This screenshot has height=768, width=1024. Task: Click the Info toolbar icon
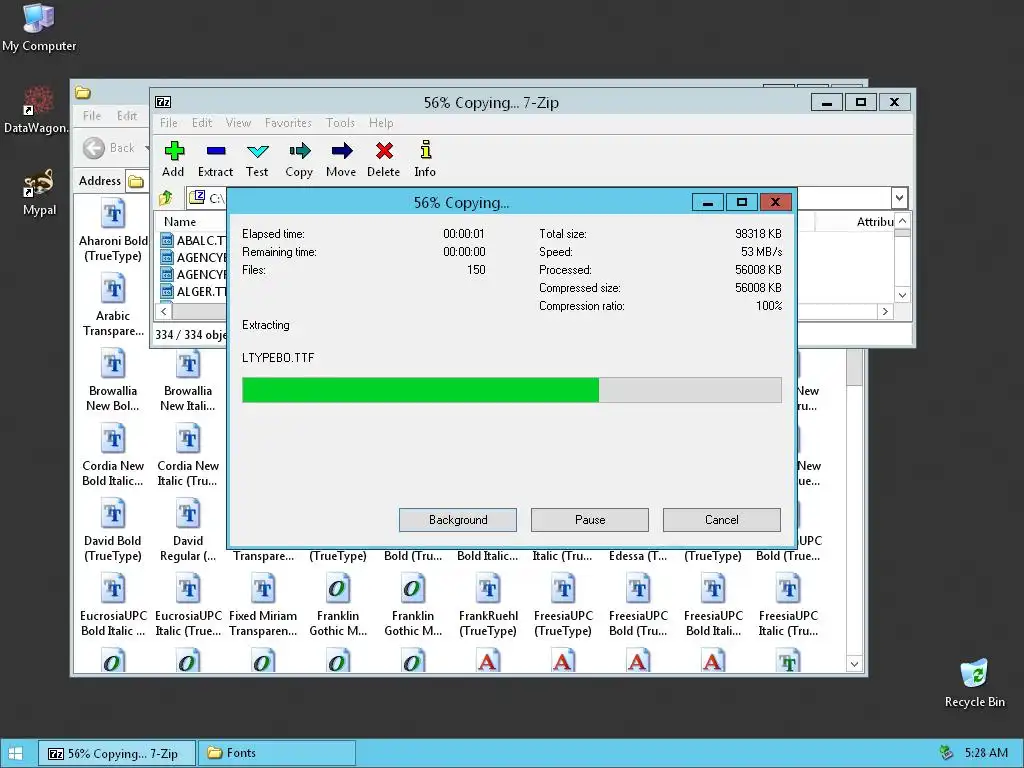pyautogui.click(x=425, y=159)
